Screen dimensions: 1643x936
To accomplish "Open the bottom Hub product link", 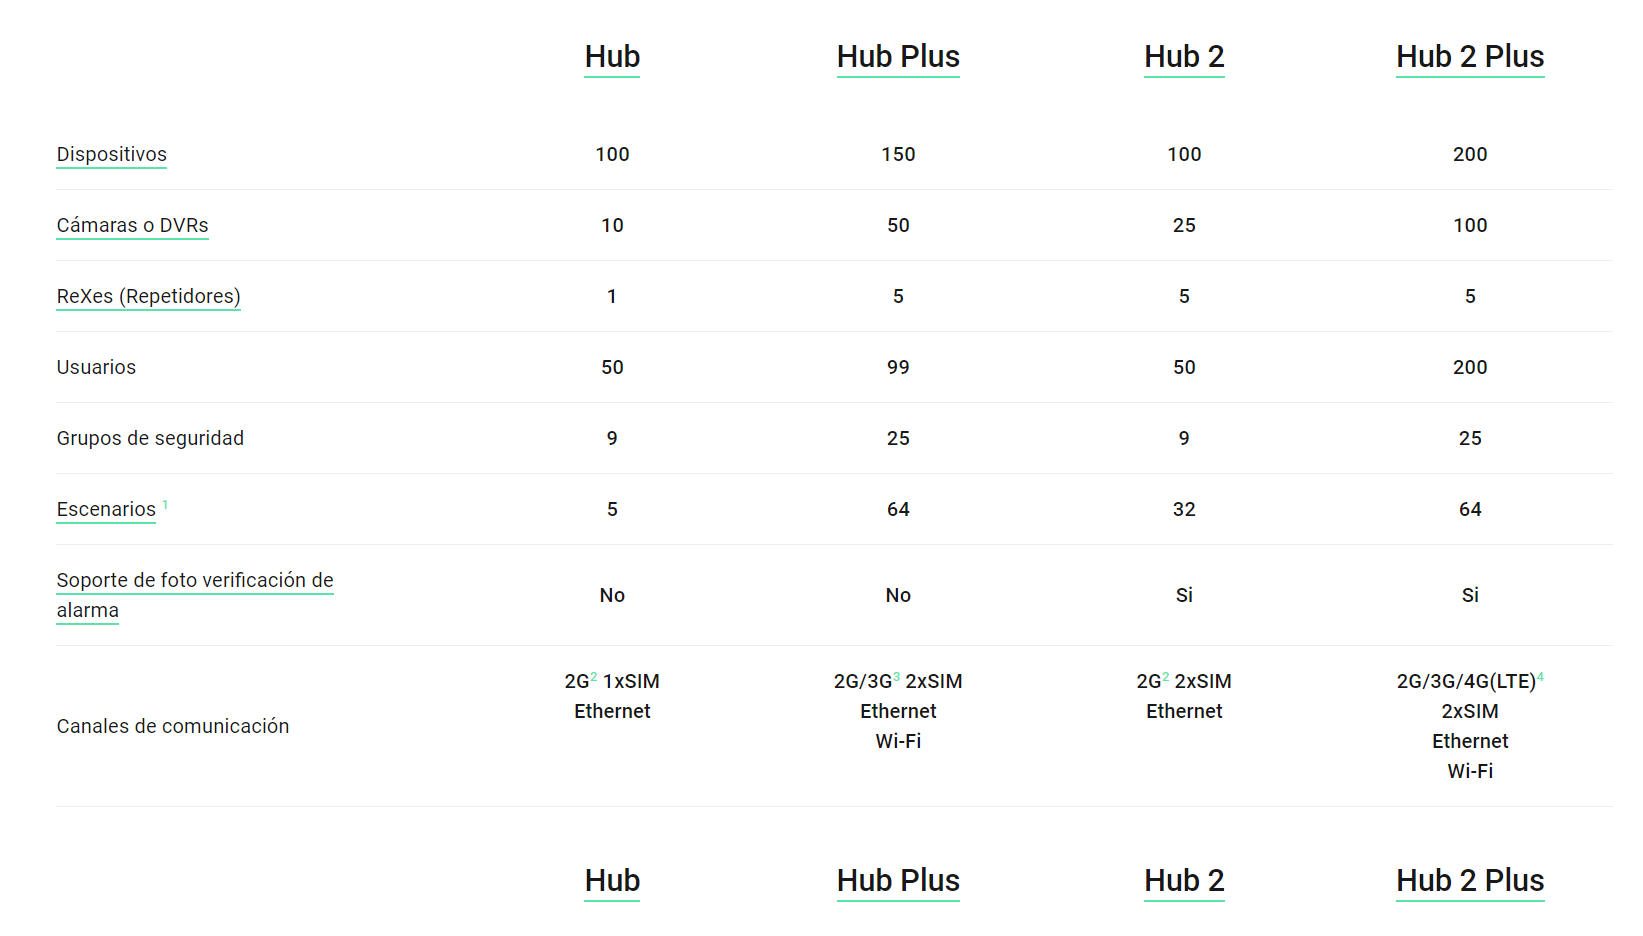I will tap(612, 881).
